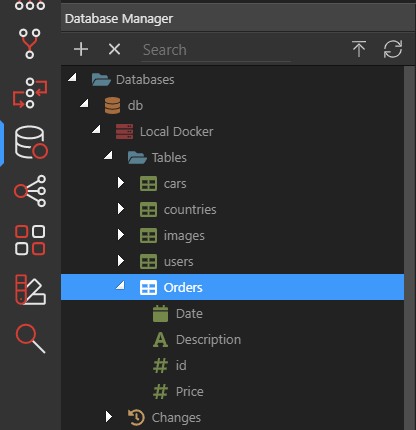Open the swatch and pen design icon
Viewport: 416px width, 430px height.
click(x=30, y=290)
